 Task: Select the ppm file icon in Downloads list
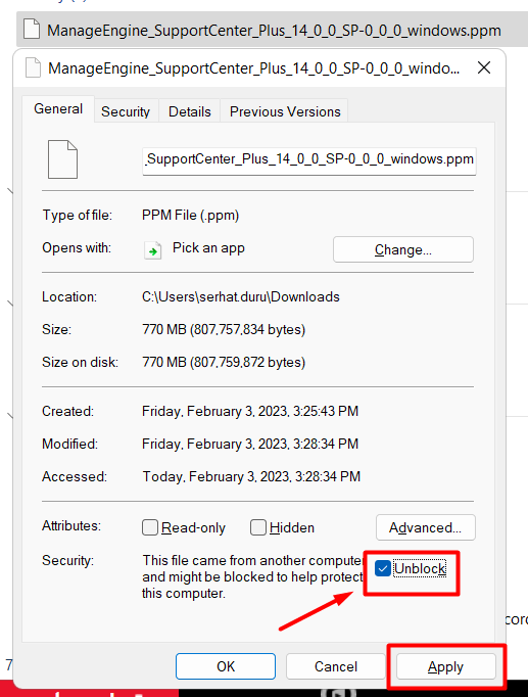(x=31, y=28)
